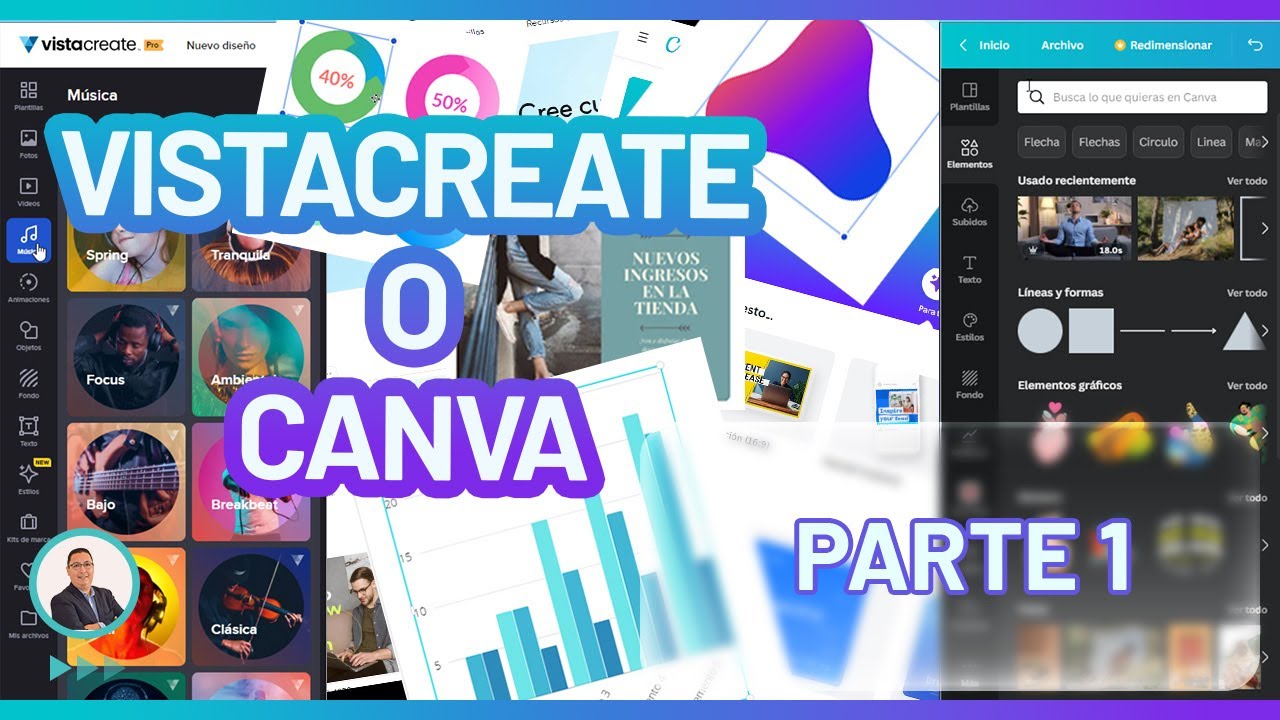Open Estilos in the VistaCreate sidebar
1280x720 pixels.
point(28,478)
